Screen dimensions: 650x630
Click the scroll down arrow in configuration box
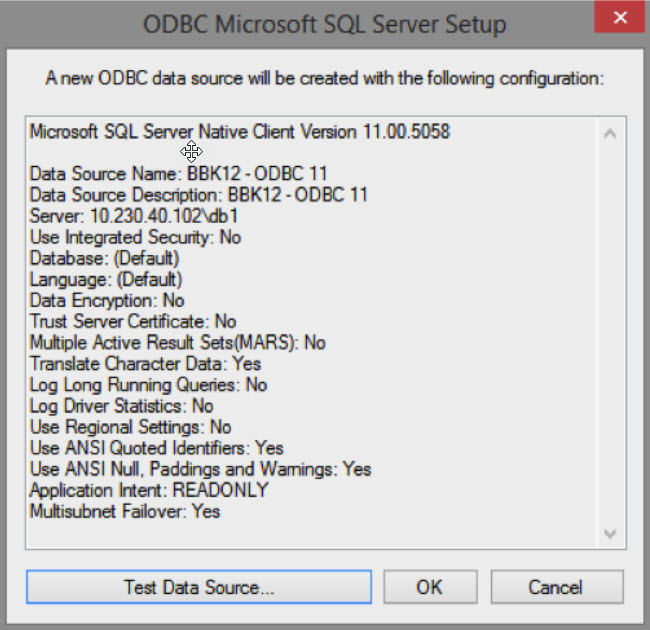pyautogui.click(x=610, y=533)
